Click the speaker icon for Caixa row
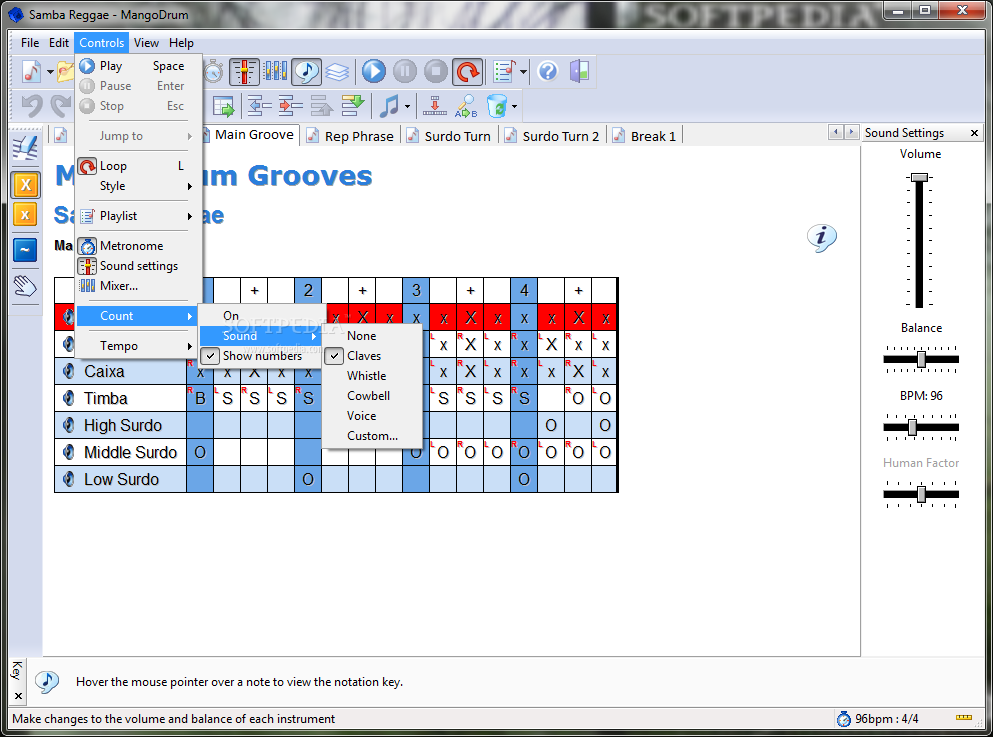The width and height of the screenshot is (993, 737). click(x=69, y=371)
